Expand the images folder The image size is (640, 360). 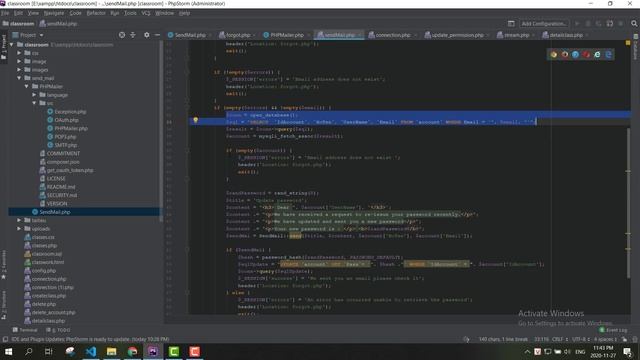[19, 70]
